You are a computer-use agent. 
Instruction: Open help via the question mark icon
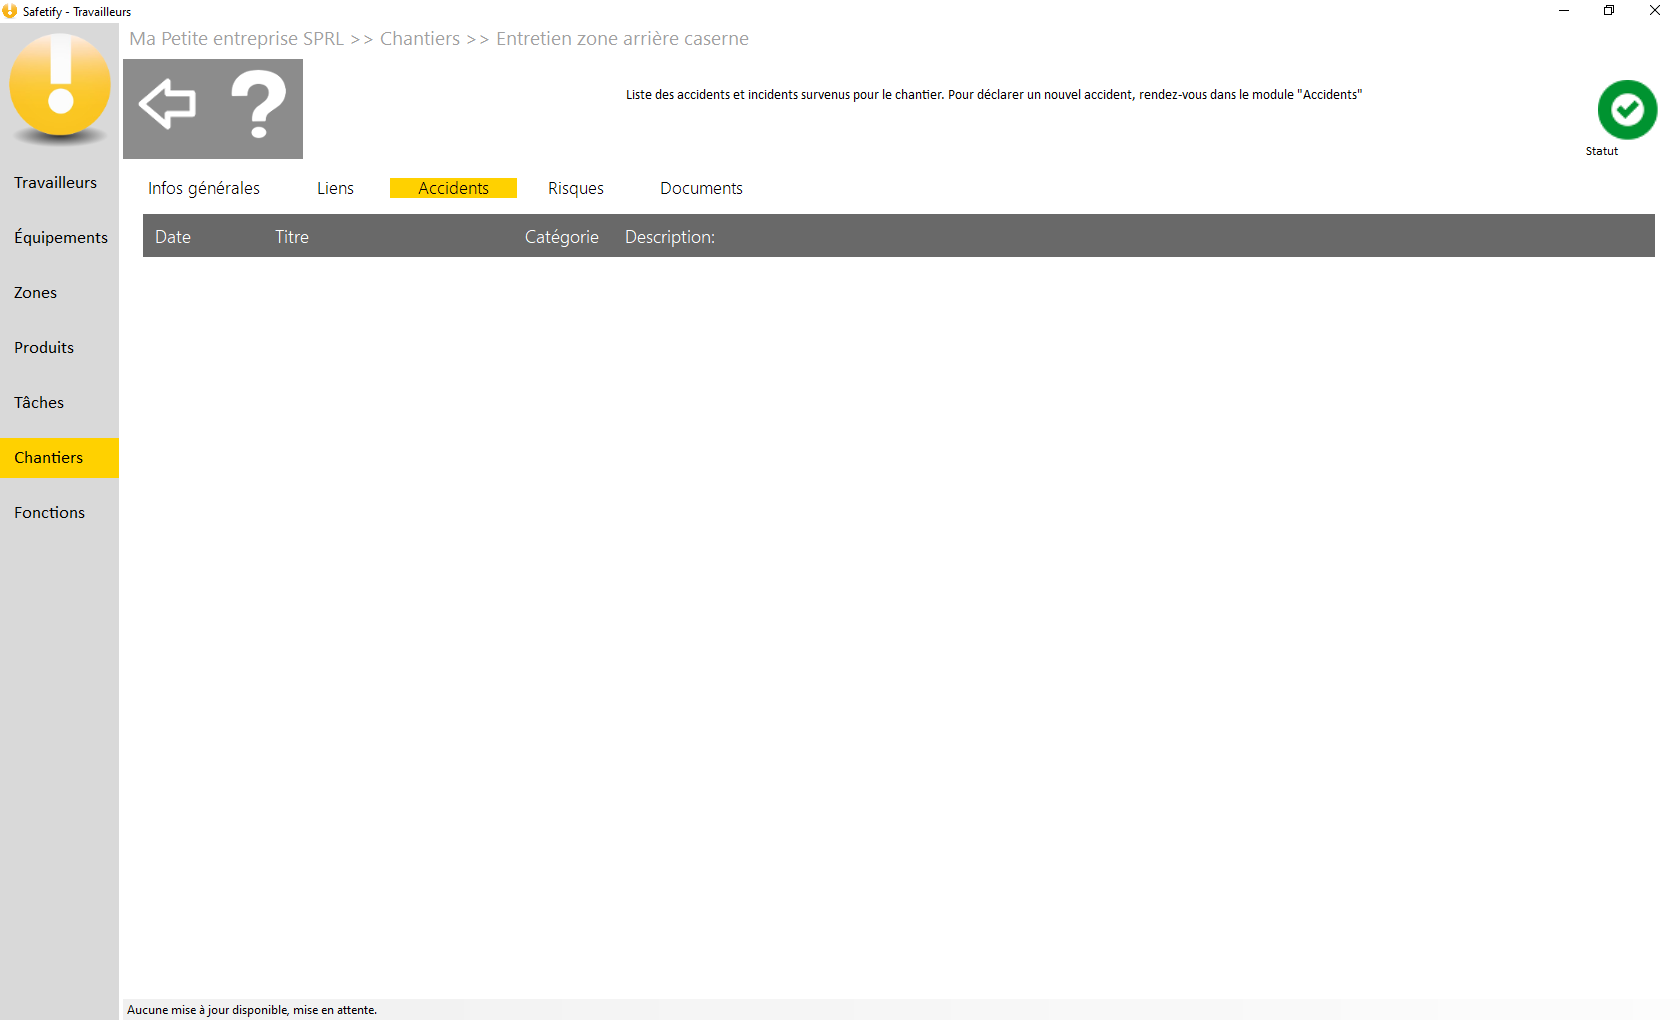[258, 104]
